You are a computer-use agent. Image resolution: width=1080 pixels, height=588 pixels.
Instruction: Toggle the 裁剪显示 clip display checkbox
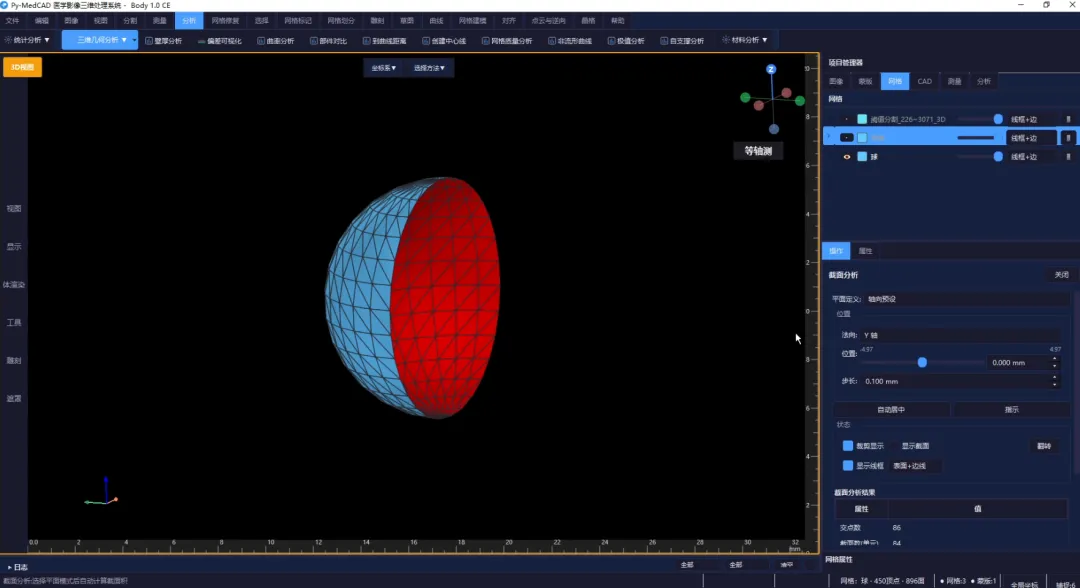coord(848,445)
